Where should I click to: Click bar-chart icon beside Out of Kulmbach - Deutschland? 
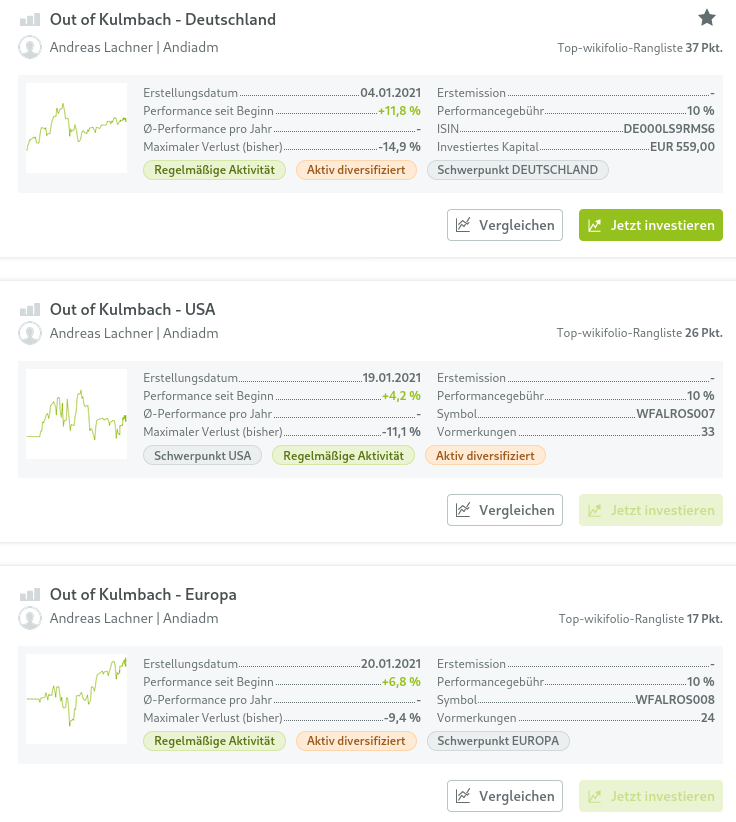[30, 20]
